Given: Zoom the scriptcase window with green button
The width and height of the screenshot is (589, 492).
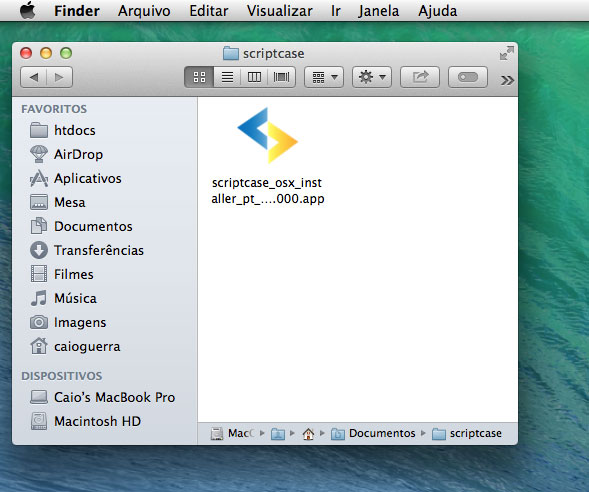Looking at the screenshot, I should [x=66, y=53].
